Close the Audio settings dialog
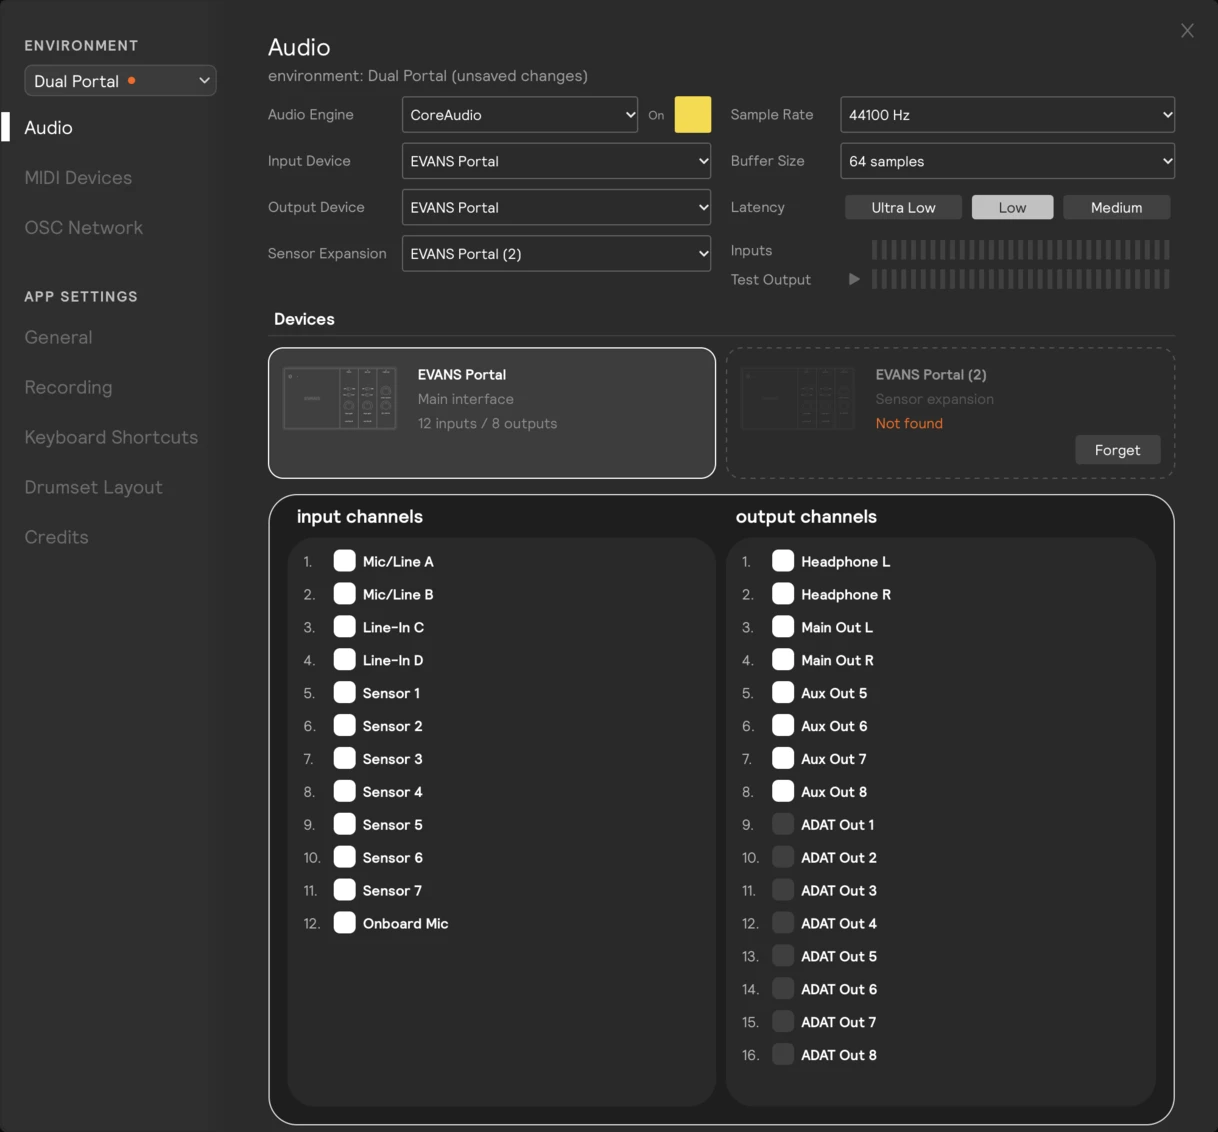Image resolution: width=1218 pixels, height=1132 pixels. pos(1187,31)
